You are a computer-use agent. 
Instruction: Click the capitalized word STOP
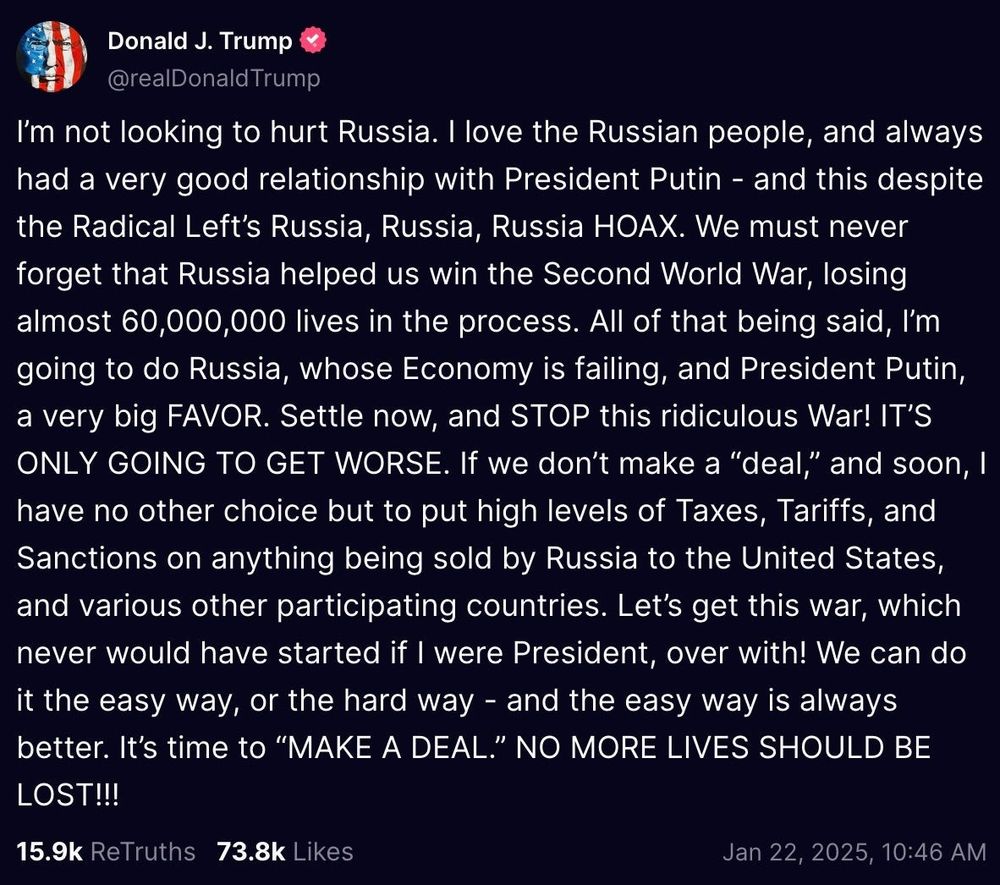tap(550, 416)
